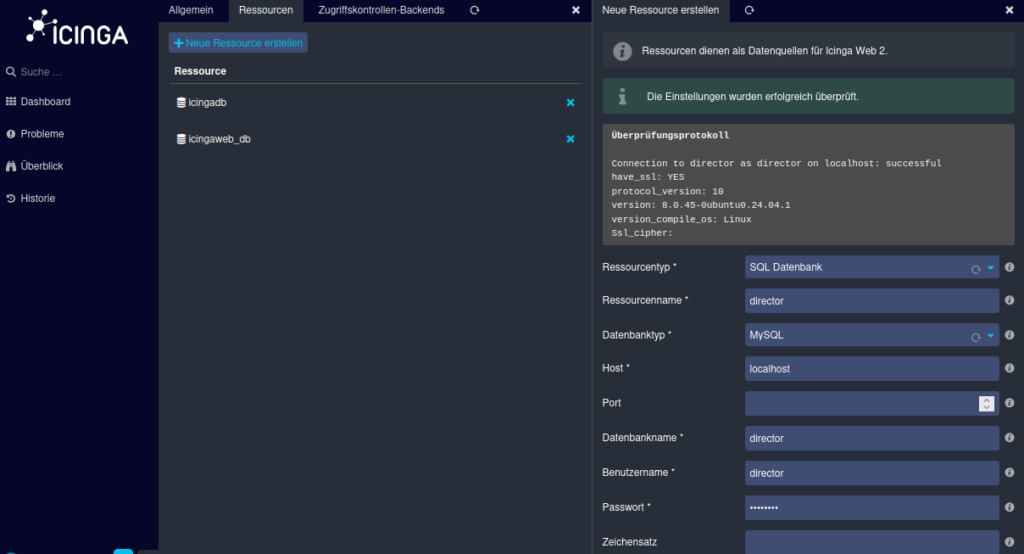Click the info icon beside Ressourcen dienen
This screenshot has height=554, width=1024.
click(622, 51)
